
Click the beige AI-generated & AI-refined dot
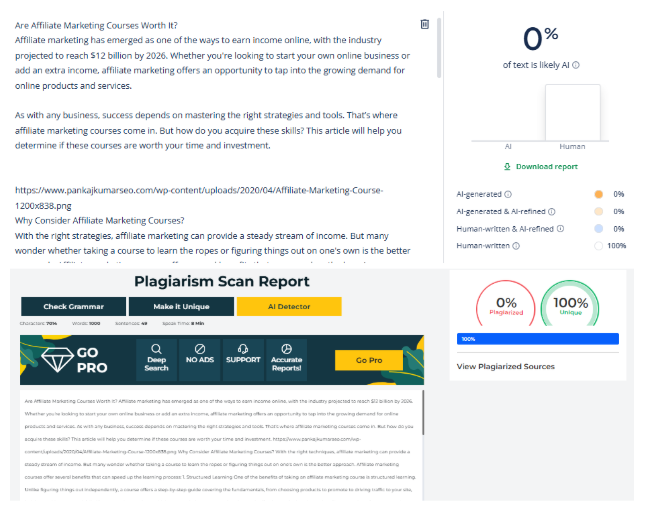pyautogui.click(x=598, y=212)
